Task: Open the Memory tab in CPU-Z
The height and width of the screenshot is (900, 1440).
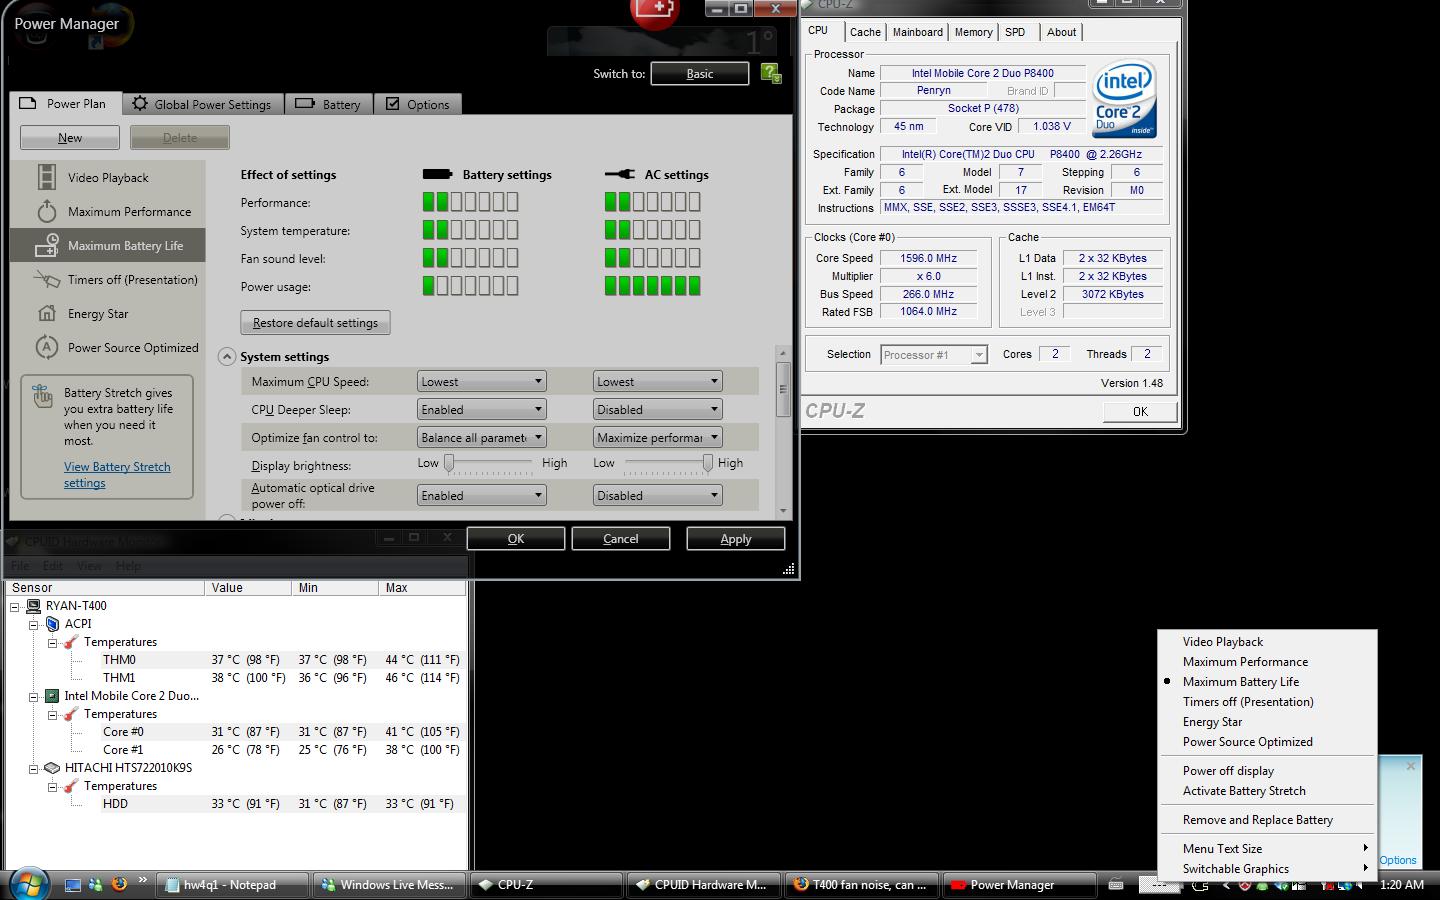Action: [973, 32]
